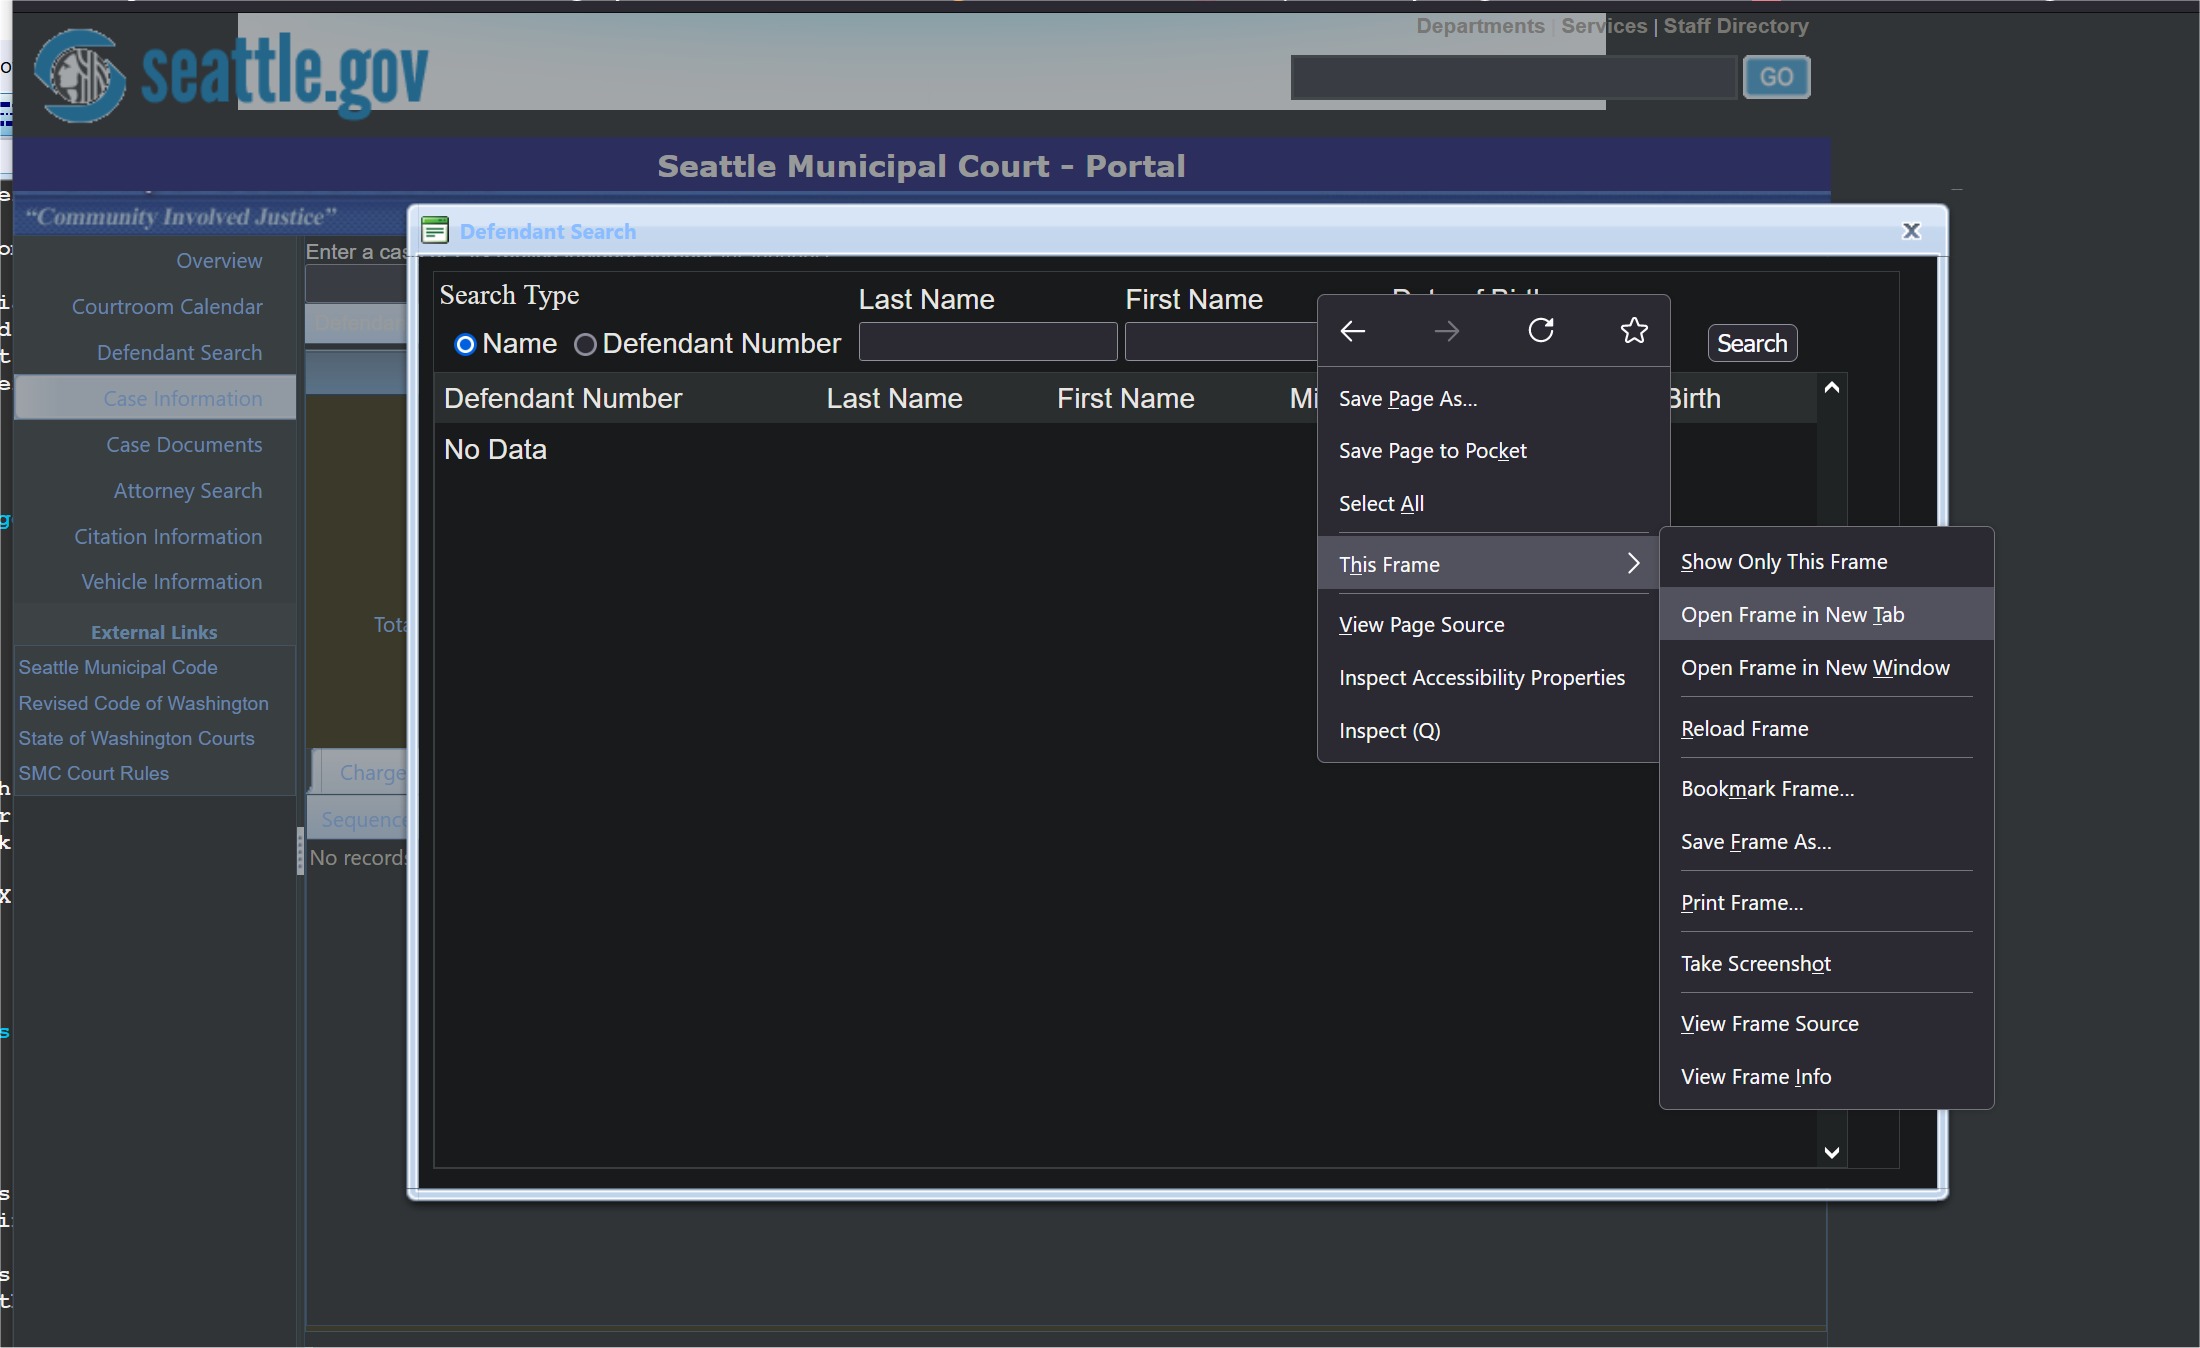Choose Take Screenshot from submenu
Image resolution: width=2200 pixels, height=1348 pixels.
pyautogui.click(x=1755, y=964)
